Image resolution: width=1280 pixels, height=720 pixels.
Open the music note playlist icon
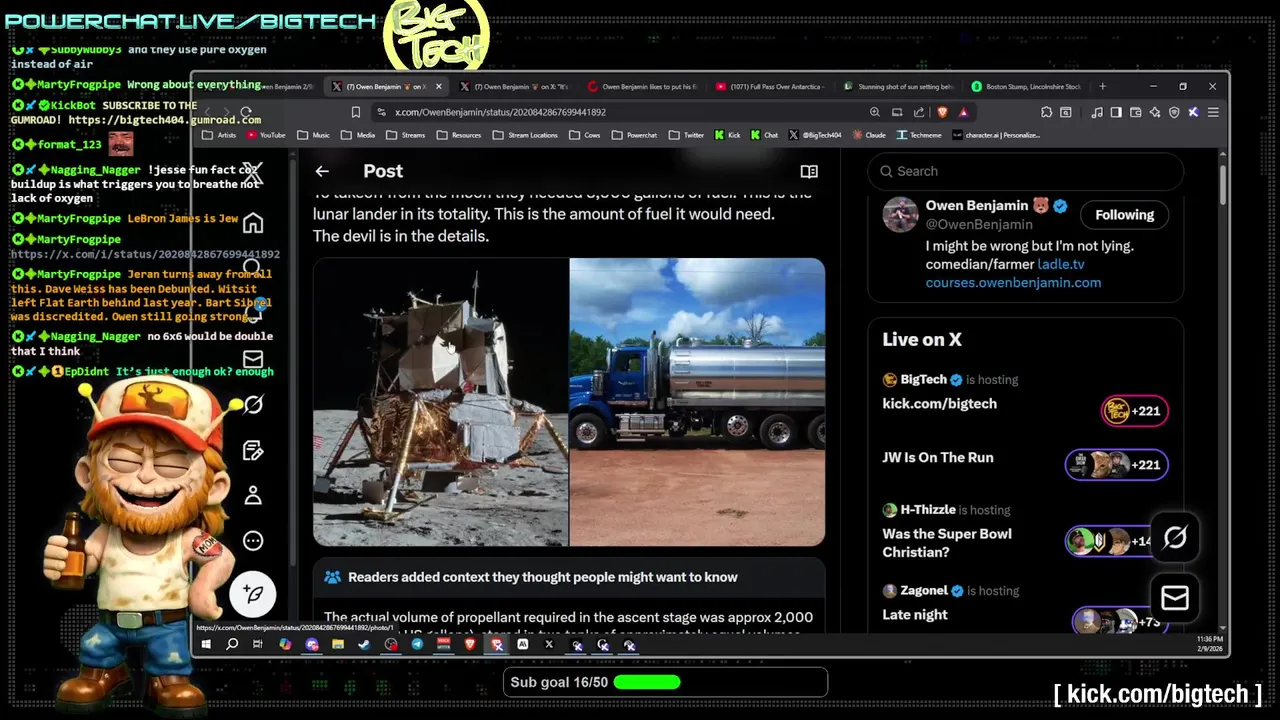click(1097, 112)
